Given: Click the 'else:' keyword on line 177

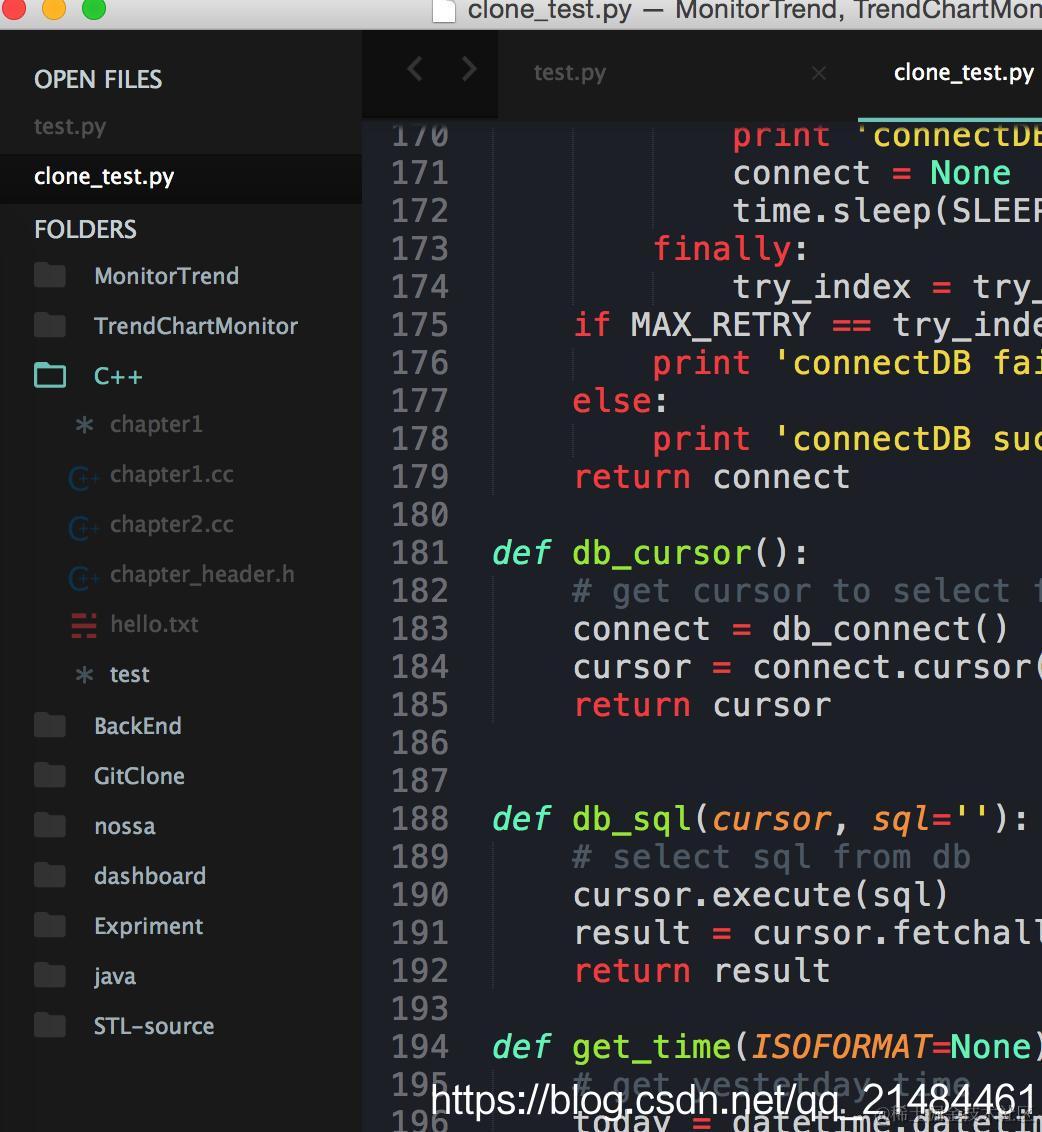Looking at the screenshot, I should point(620,401).
